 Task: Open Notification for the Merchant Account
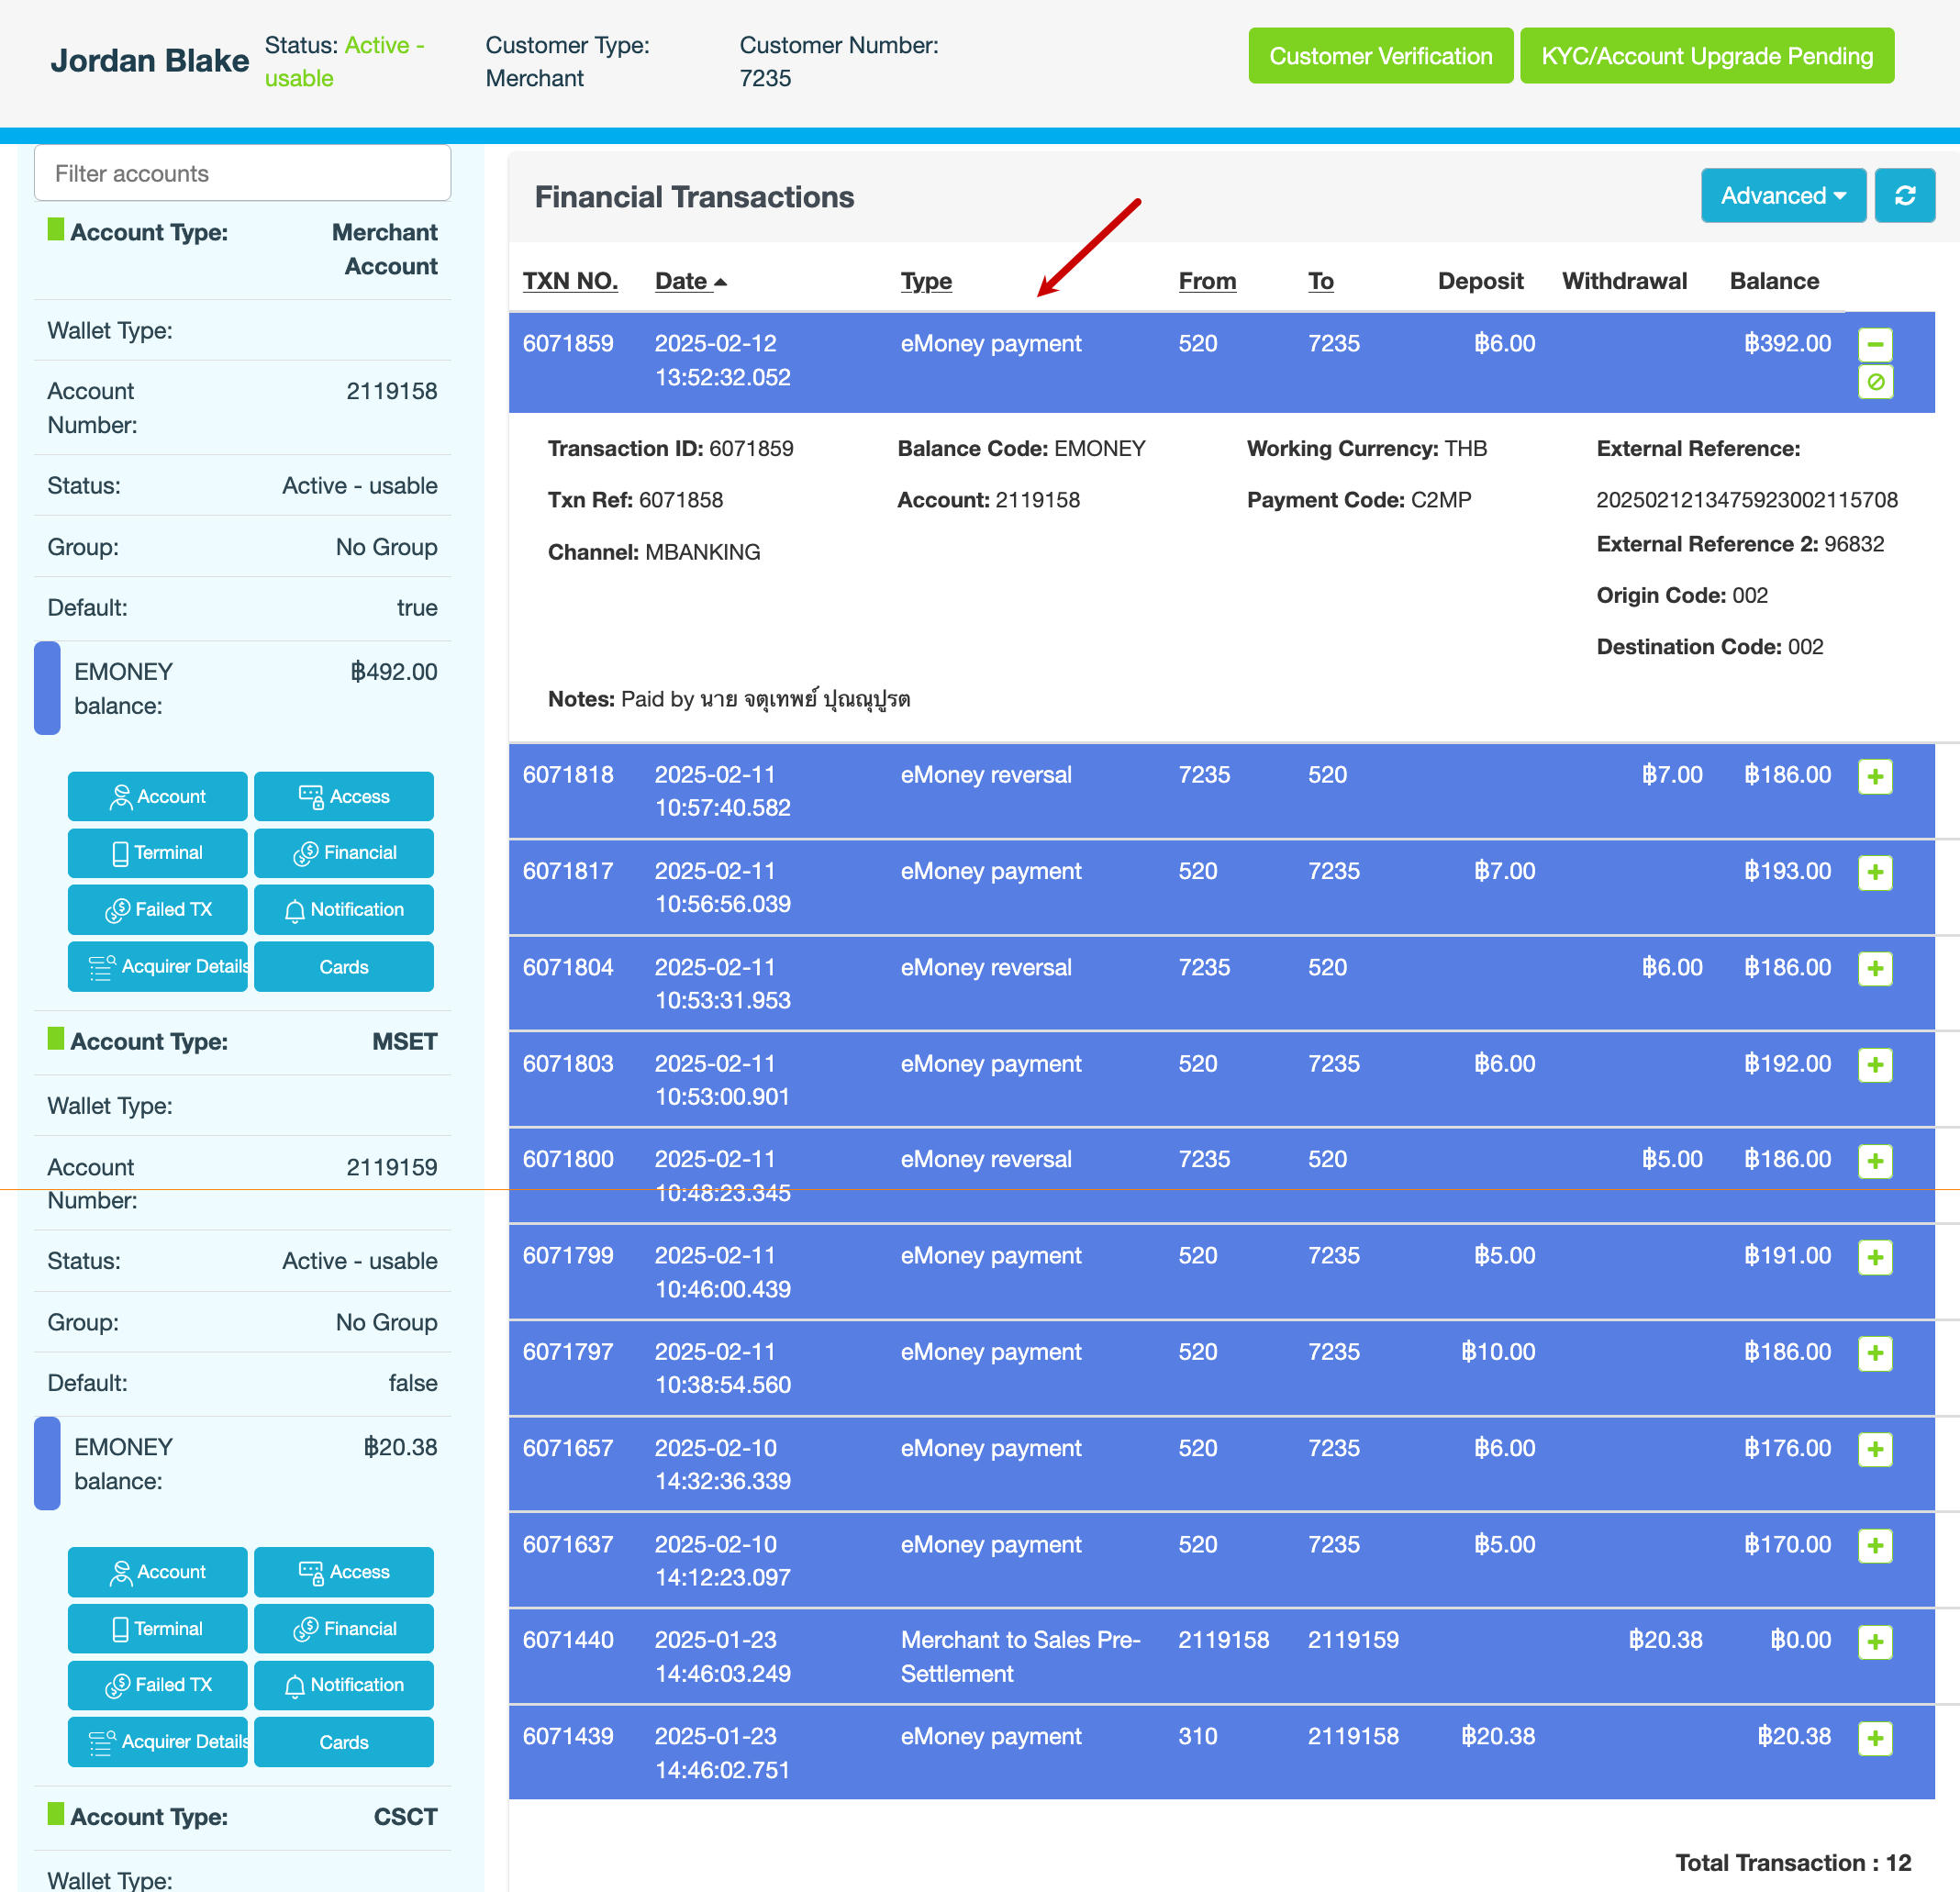click(343, 910)
